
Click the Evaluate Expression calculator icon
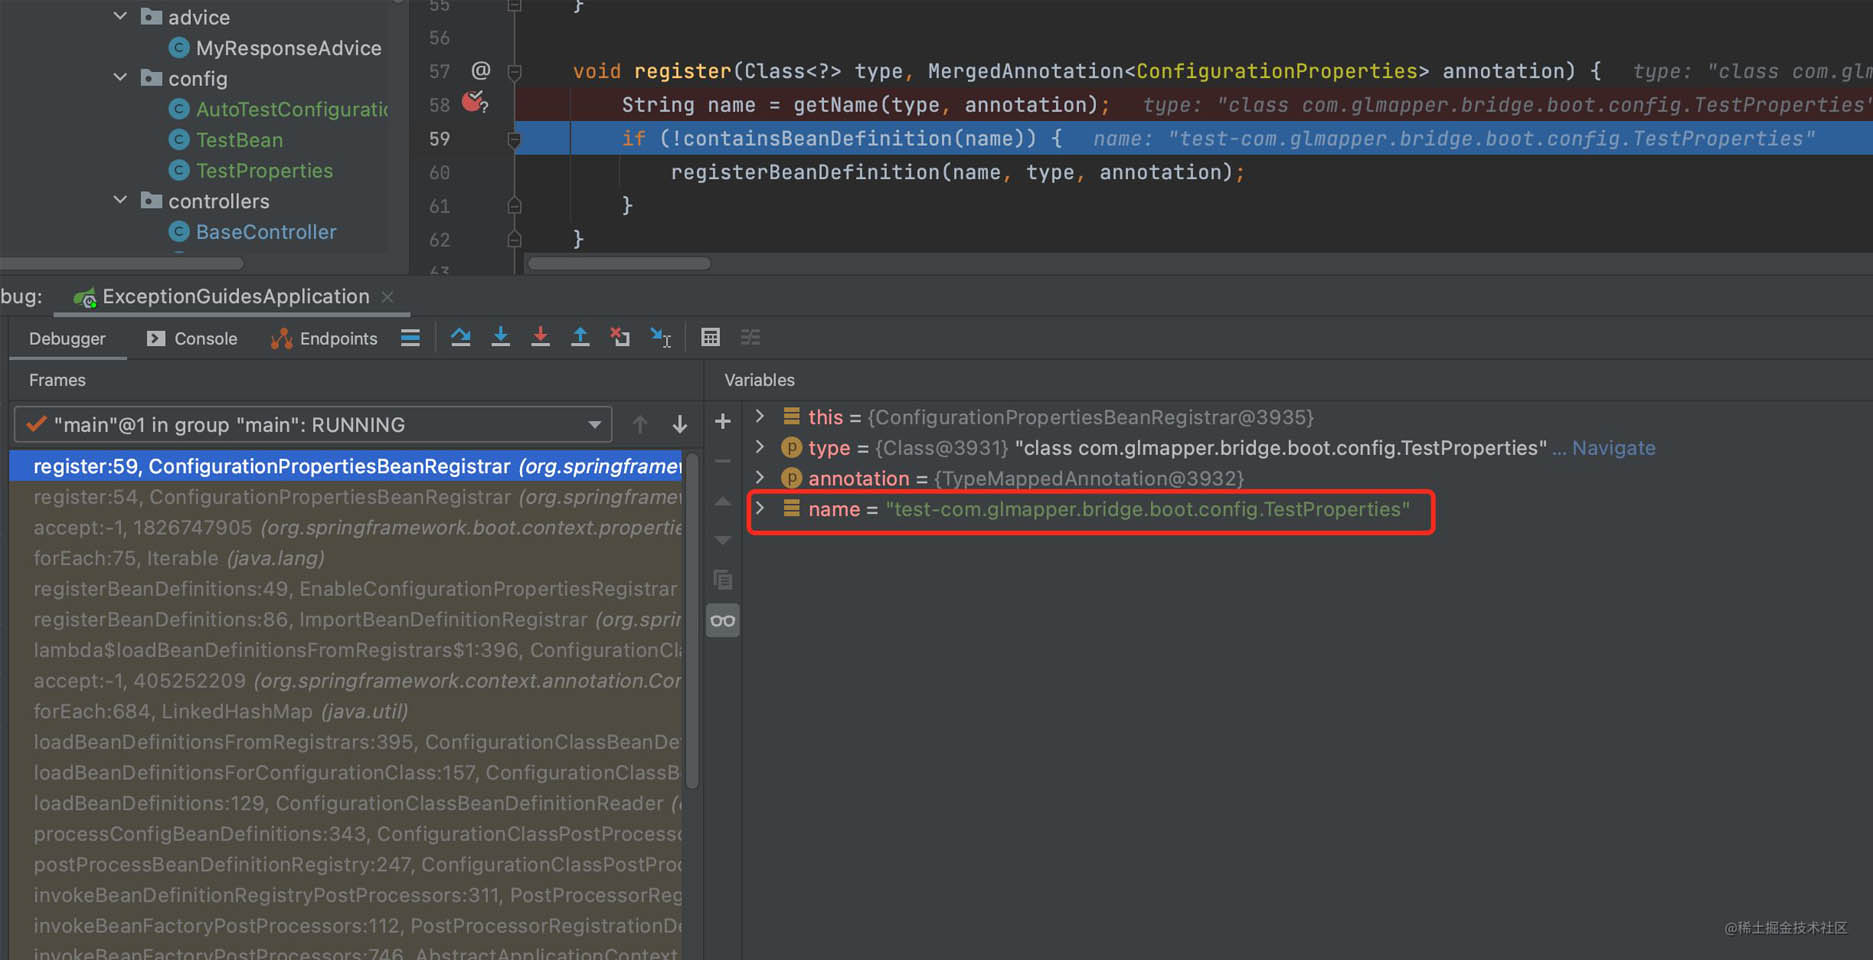click(x=710, y=338)
